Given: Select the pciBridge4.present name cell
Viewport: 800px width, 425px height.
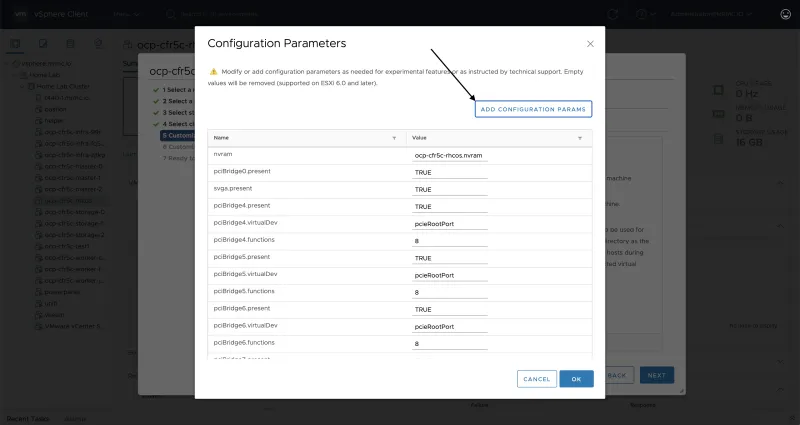Looking at the screenshot, I should 242,206.
